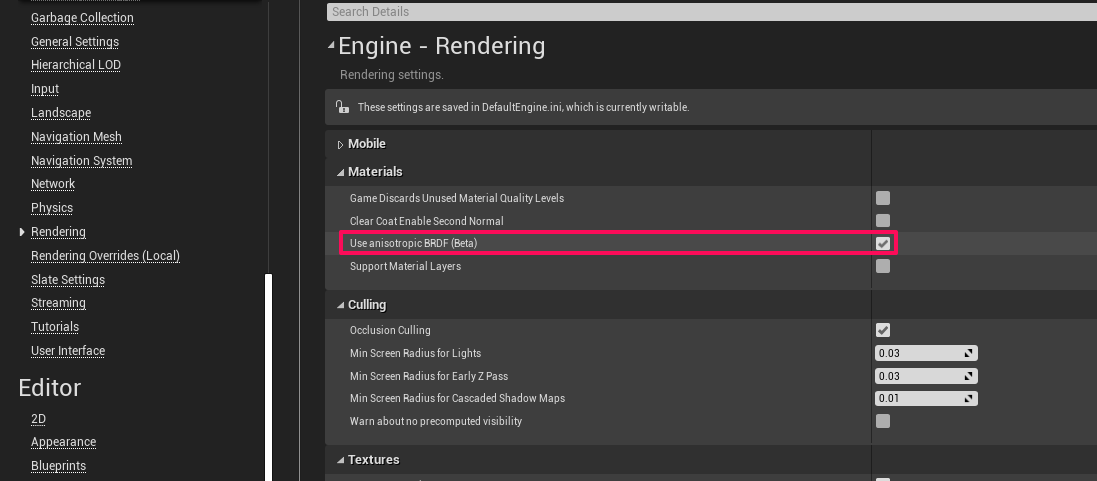
Task: Click 'Warn about no precomputed visibility' label
Action: (435, 421)
